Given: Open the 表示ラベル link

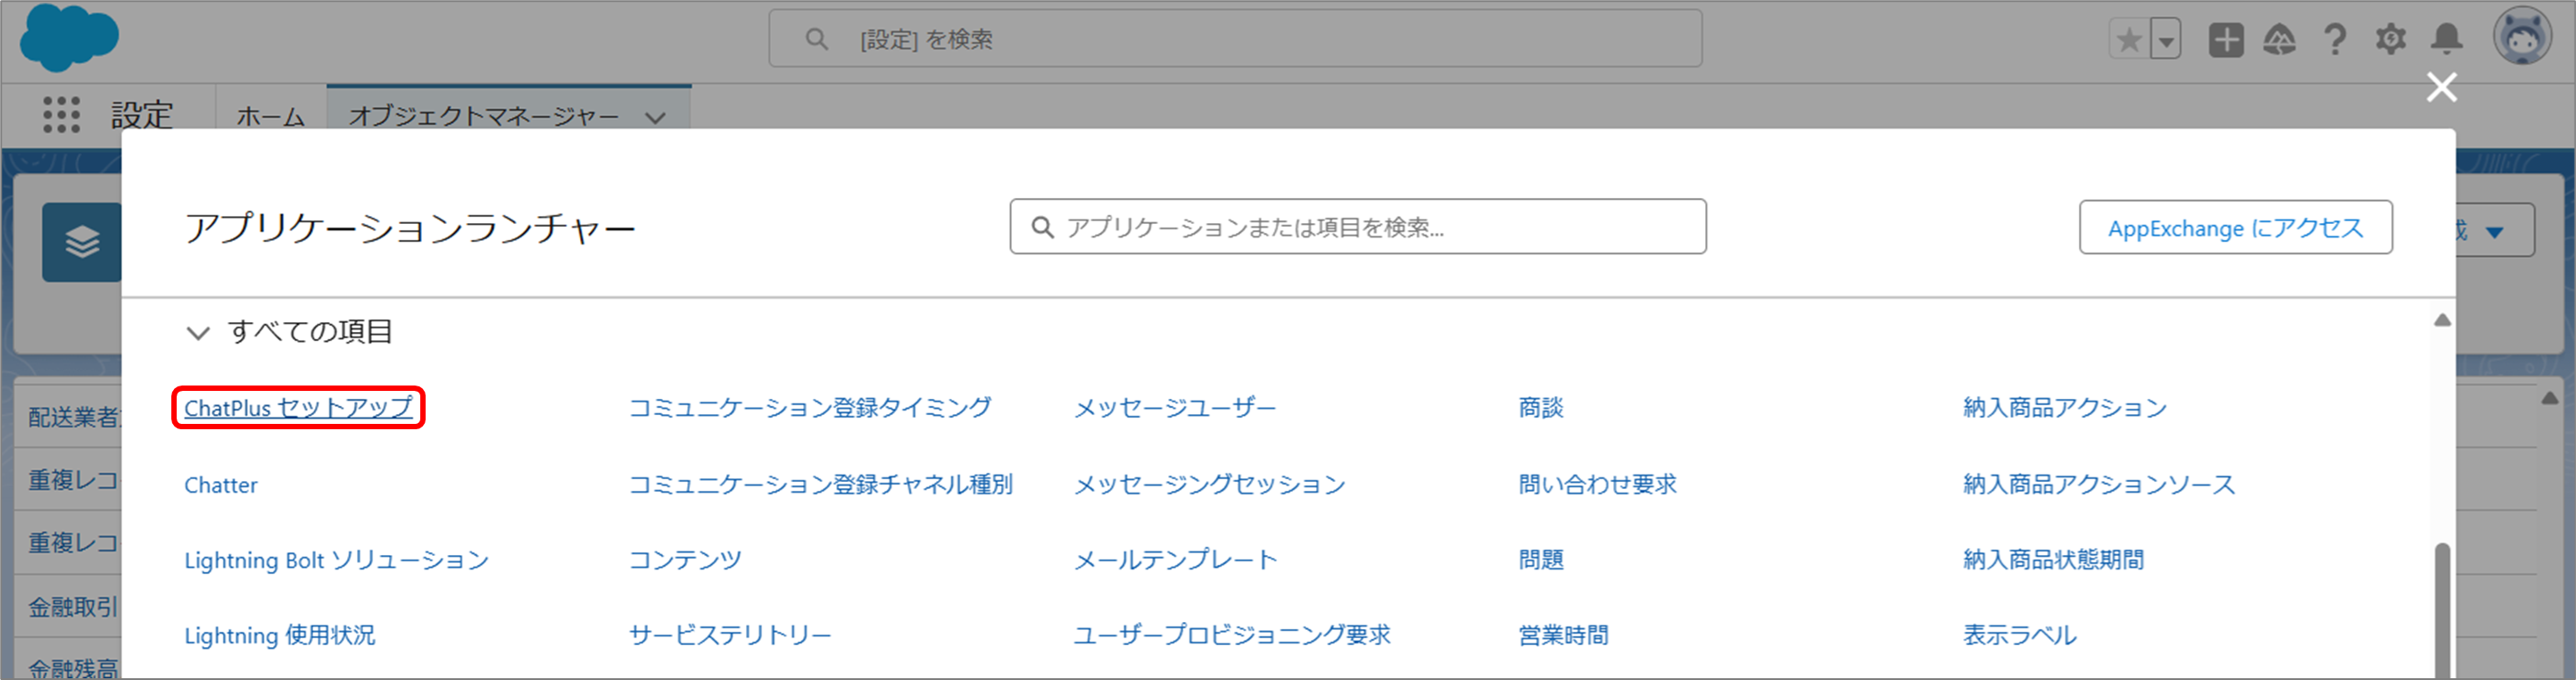Looking at the screenshot, I should (x=2020, y=636).
